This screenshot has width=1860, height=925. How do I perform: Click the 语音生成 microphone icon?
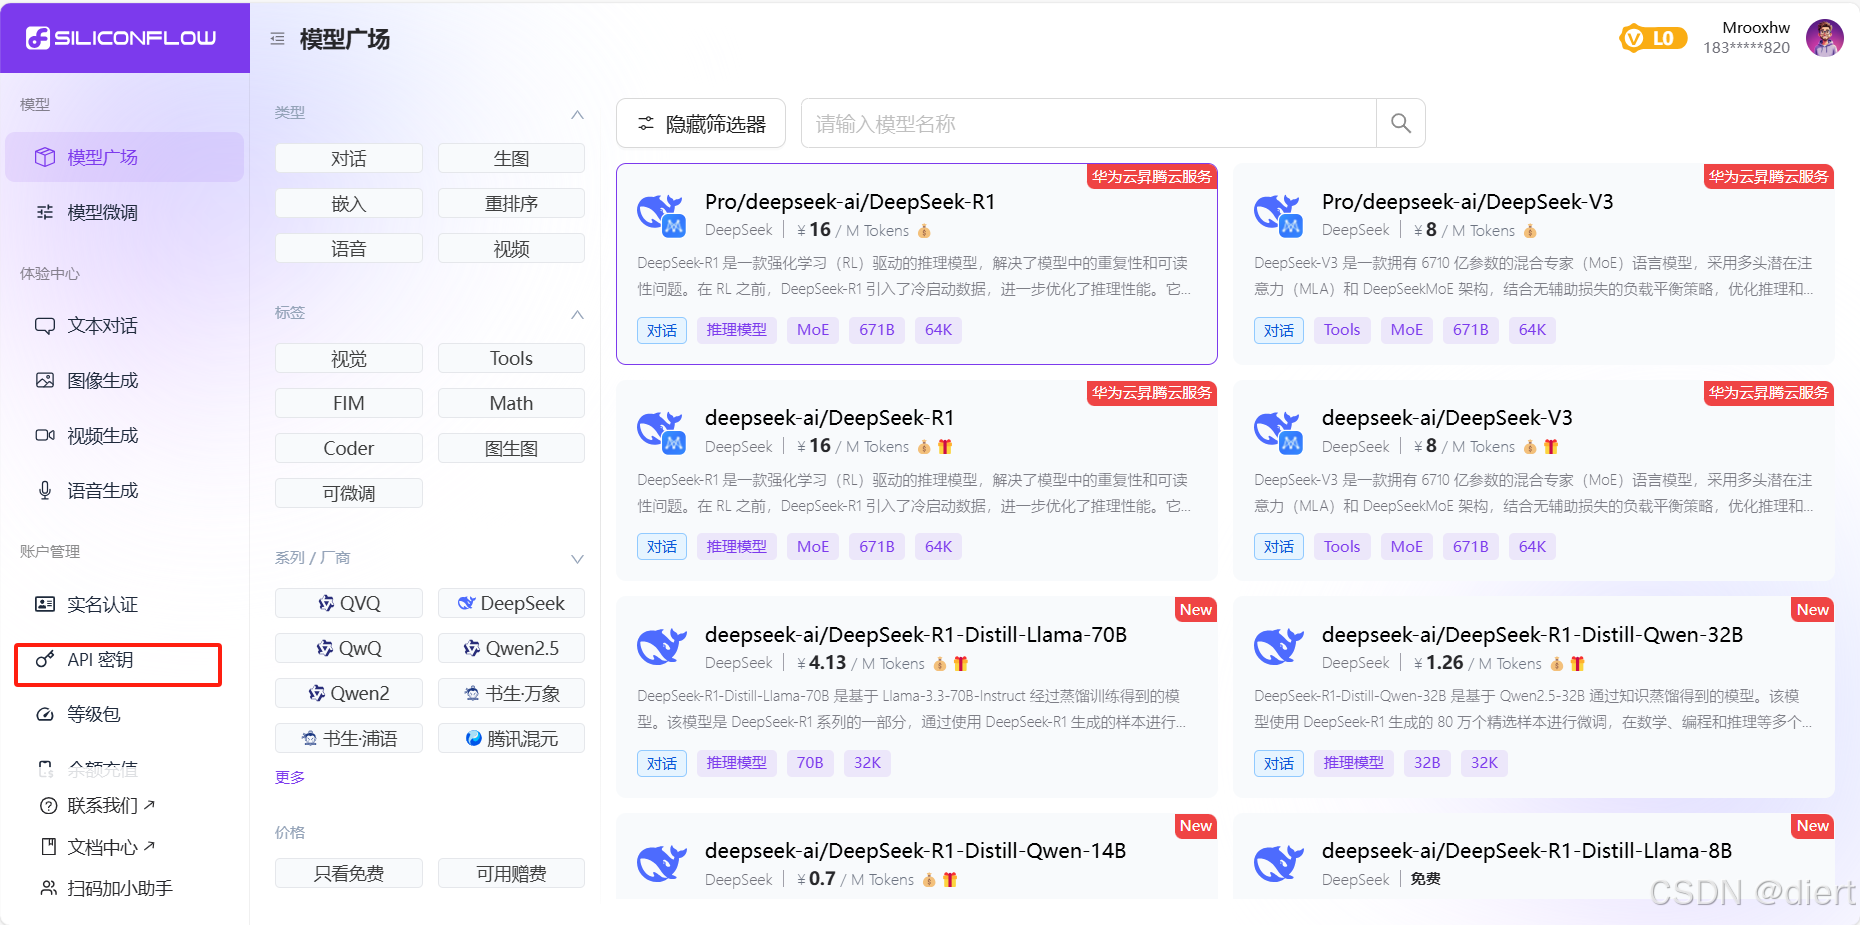coord(45,490)
